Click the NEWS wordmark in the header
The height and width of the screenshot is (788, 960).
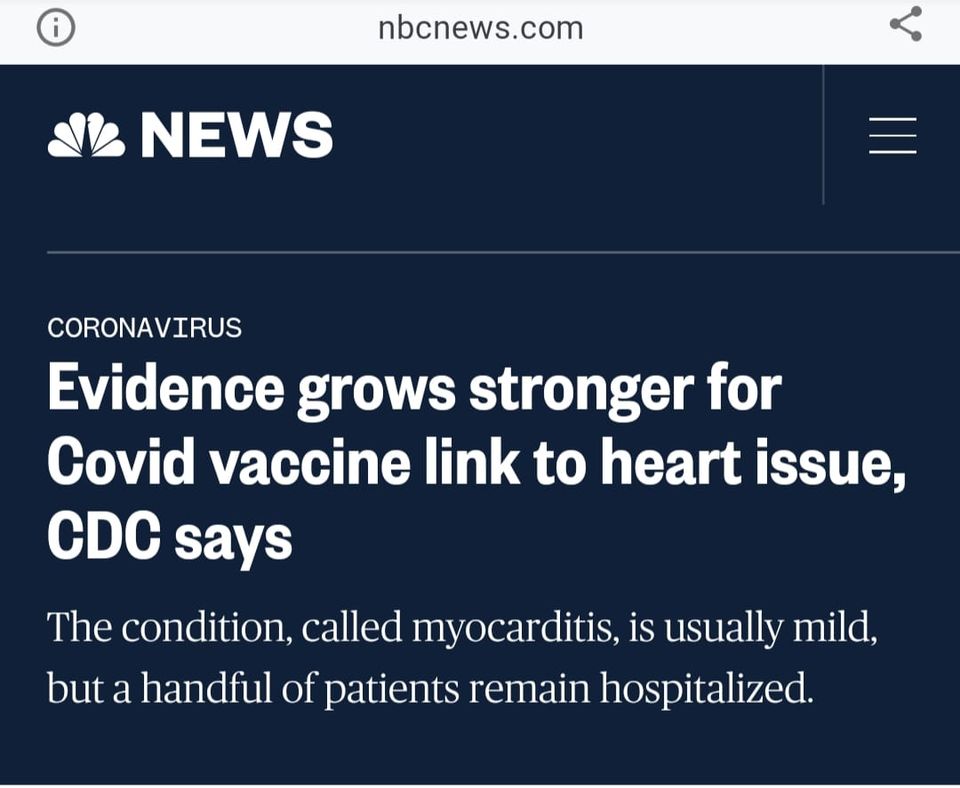237,135
